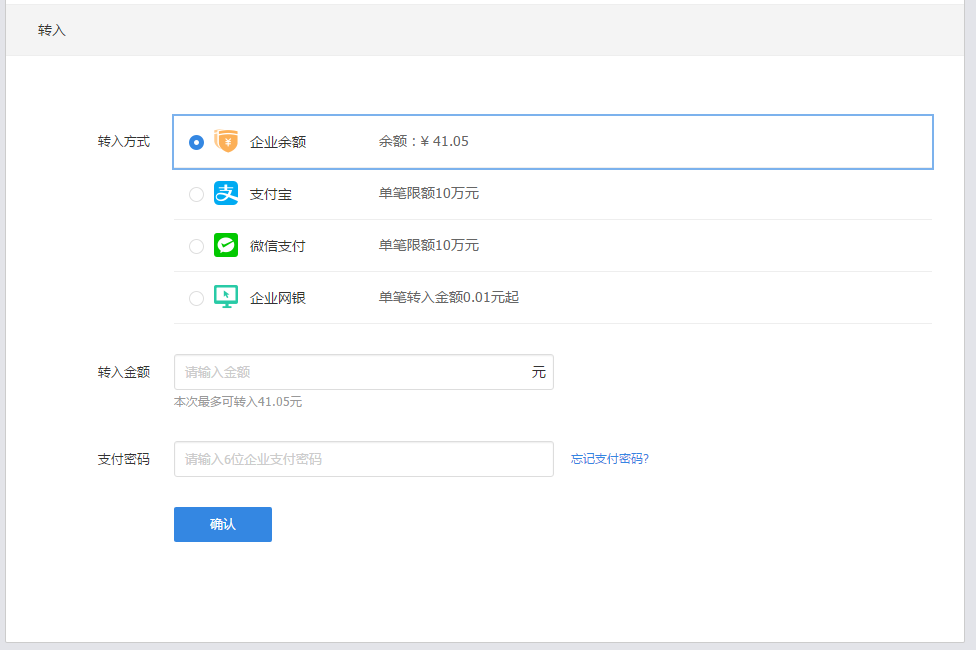Select the 企业余额 radio button
The height and width of the screenshot is (650, 976).
coord(196,142)
